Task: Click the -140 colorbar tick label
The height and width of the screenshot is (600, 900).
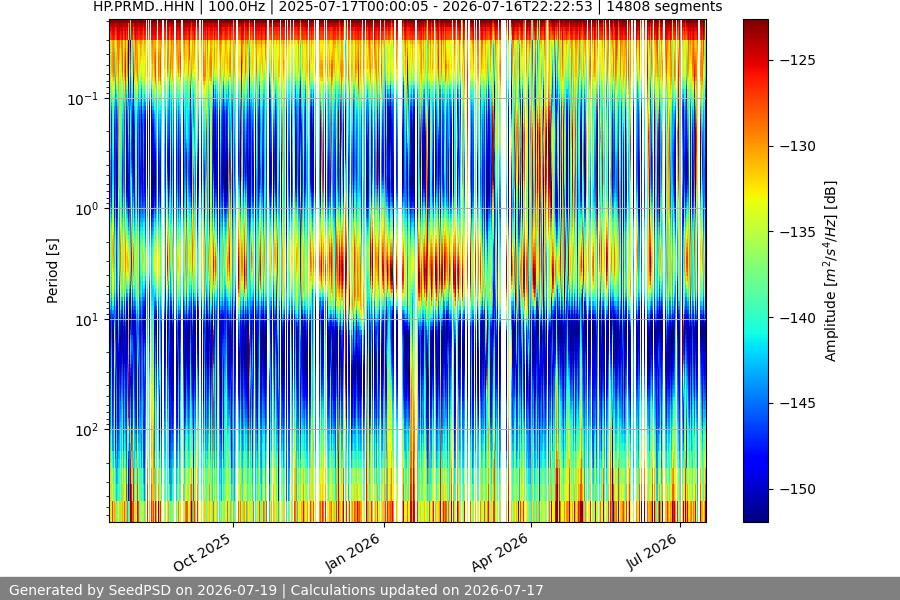Action: (x=797, y=318)
